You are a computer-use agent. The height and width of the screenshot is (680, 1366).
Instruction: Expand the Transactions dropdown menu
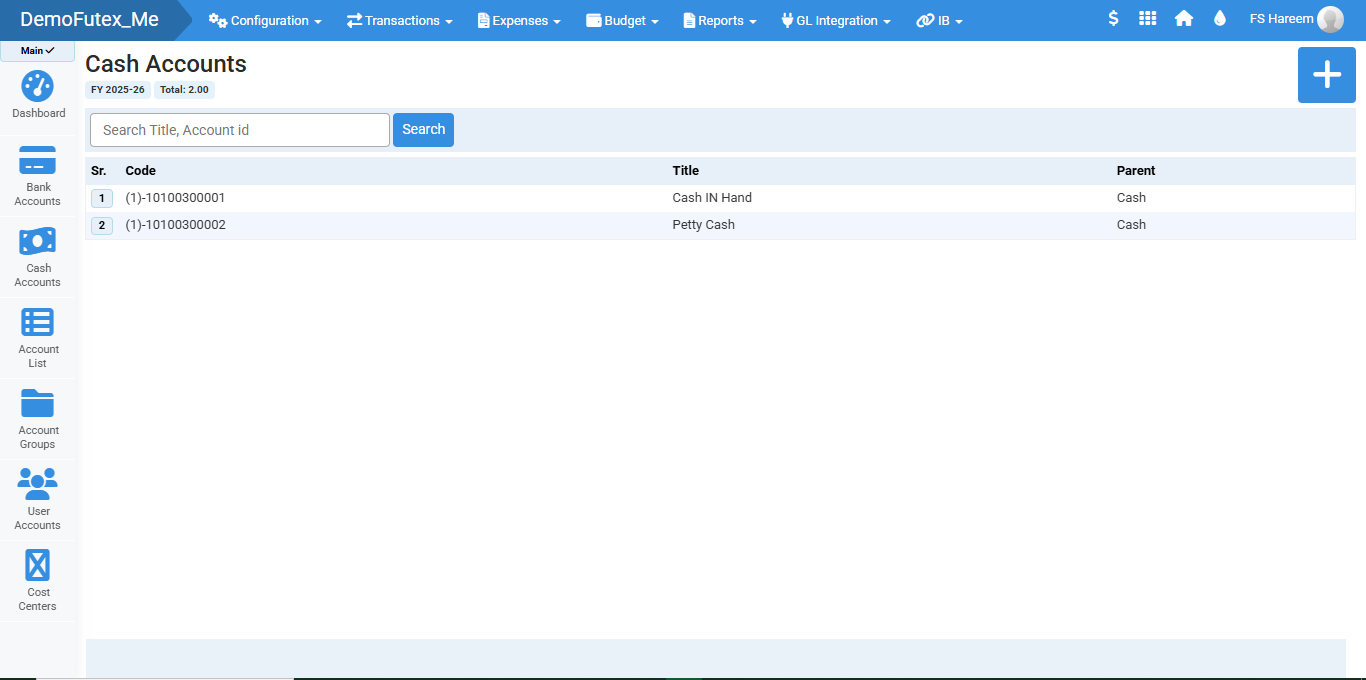pyautogui.click(x=399, y=21)
